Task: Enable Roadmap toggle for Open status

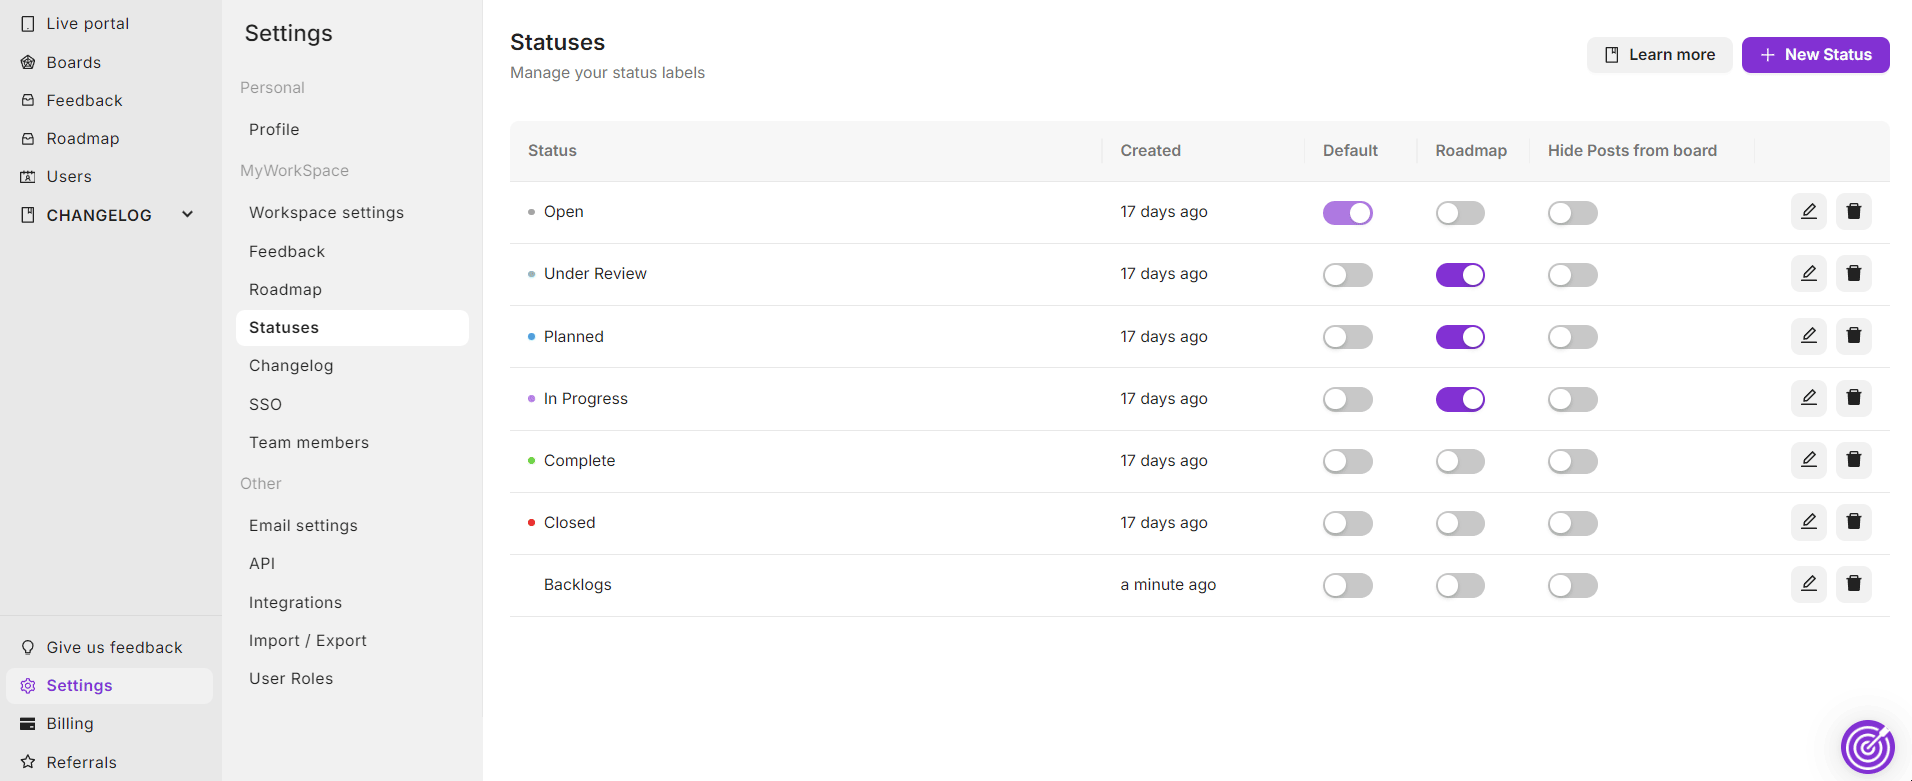Action: pos(1460,213)
